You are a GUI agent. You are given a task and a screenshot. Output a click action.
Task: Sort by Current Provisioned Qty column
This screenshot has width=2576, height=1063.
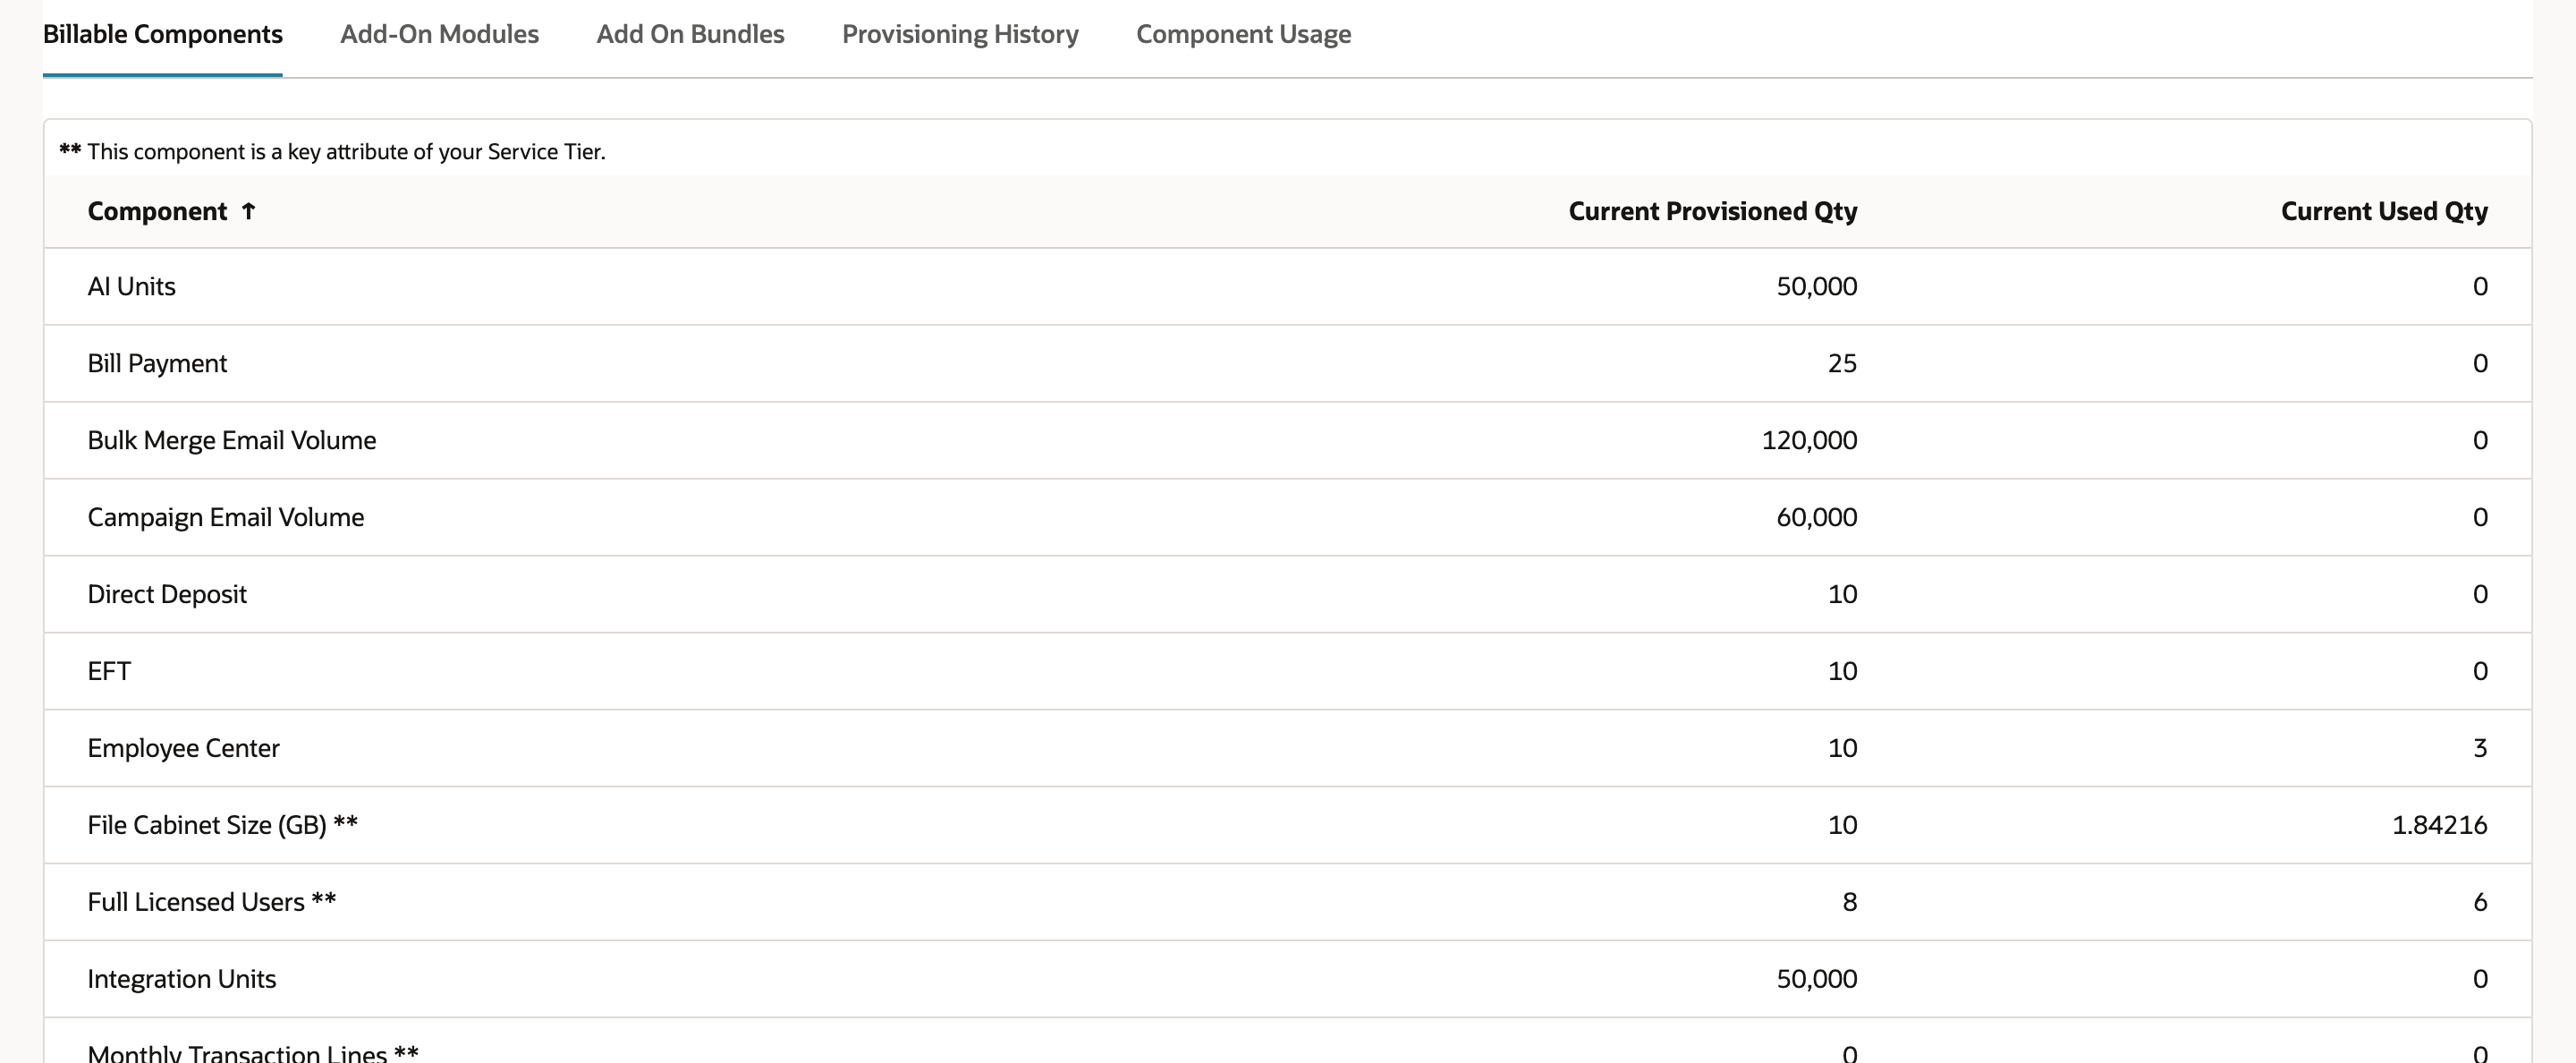coord(1712,211)
